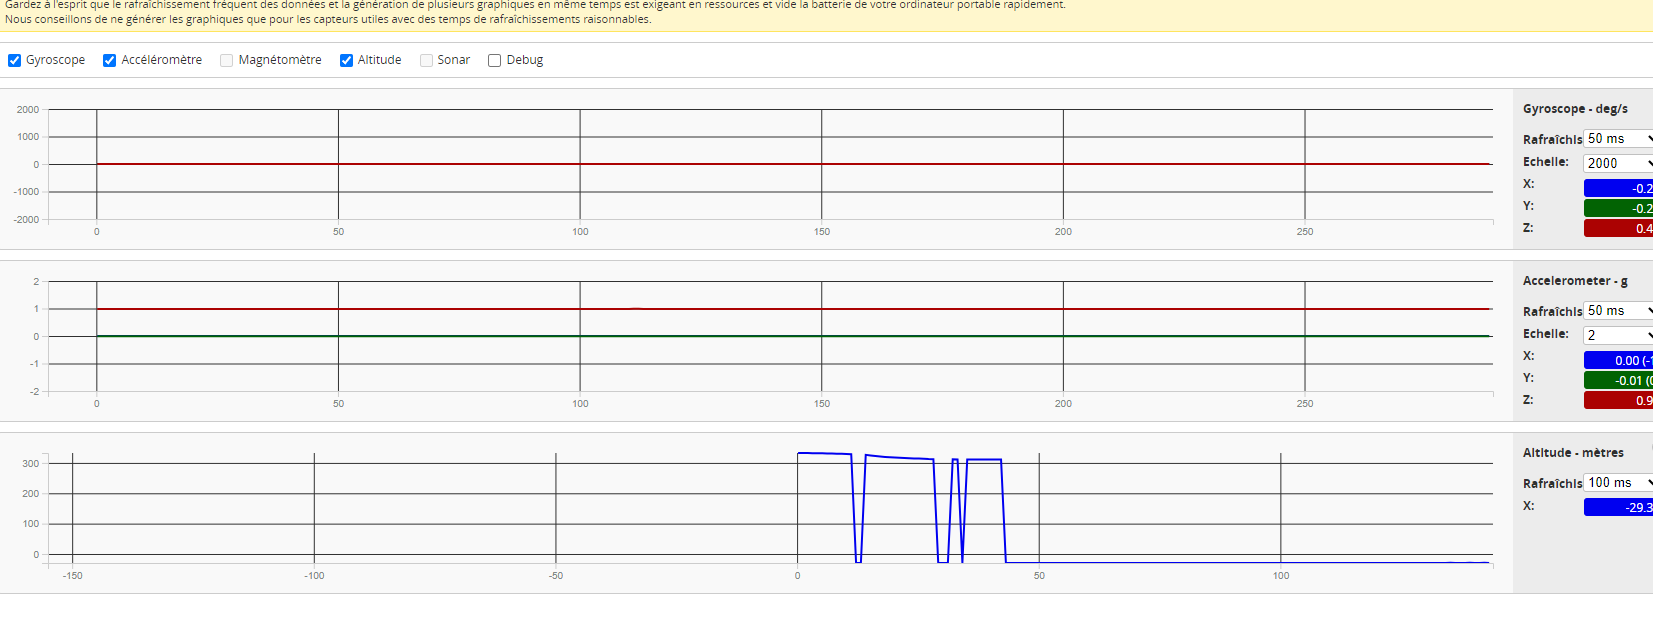Click the blue Altitude X value box
The image size is (1653, 619).
tap(1618, 507)
